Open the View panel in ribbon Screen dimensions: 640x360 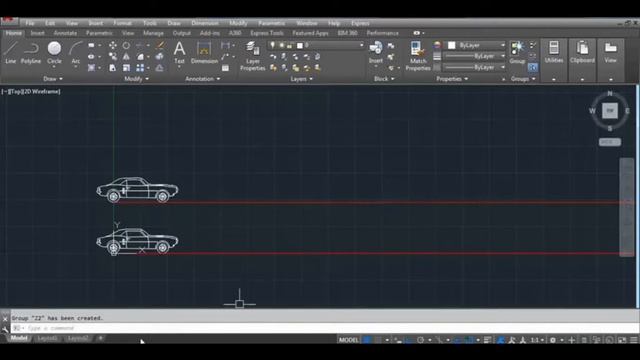[x=611, y=52]
